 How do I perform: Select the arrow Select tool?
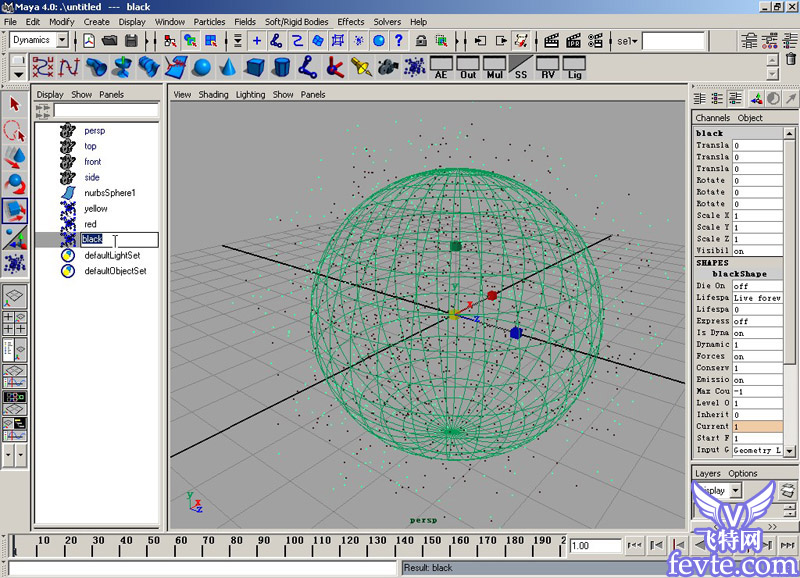pyautogui.click(x=15, y=103)
